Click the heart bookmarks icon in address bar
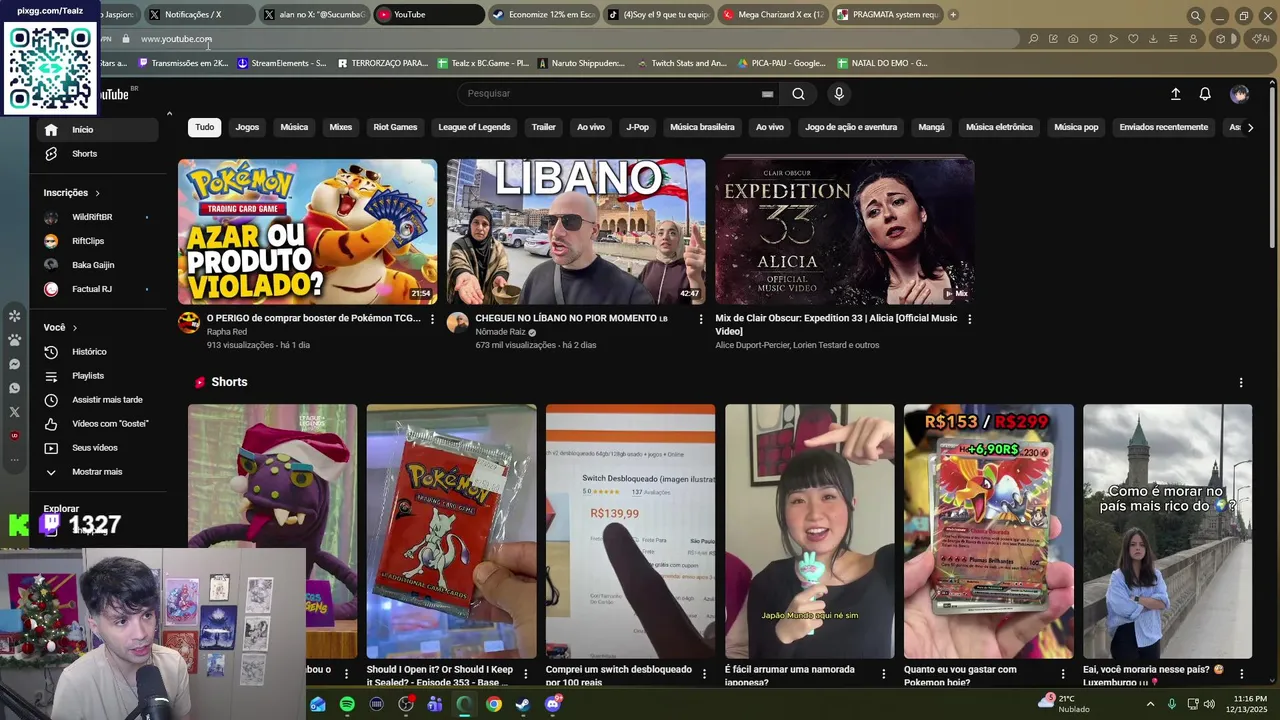The width and height of the screenshot is (1280, 720). point(1133,39)
